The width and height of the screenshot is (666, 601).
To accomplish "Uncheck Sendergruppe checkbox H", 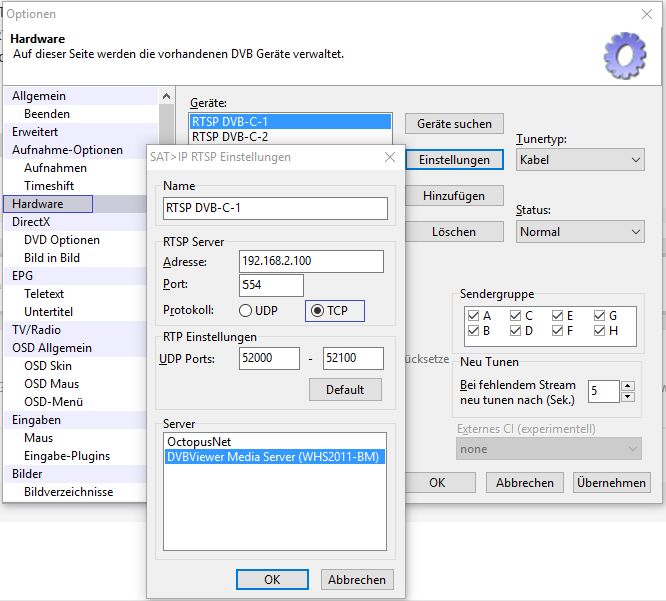I will pos(600,331).
